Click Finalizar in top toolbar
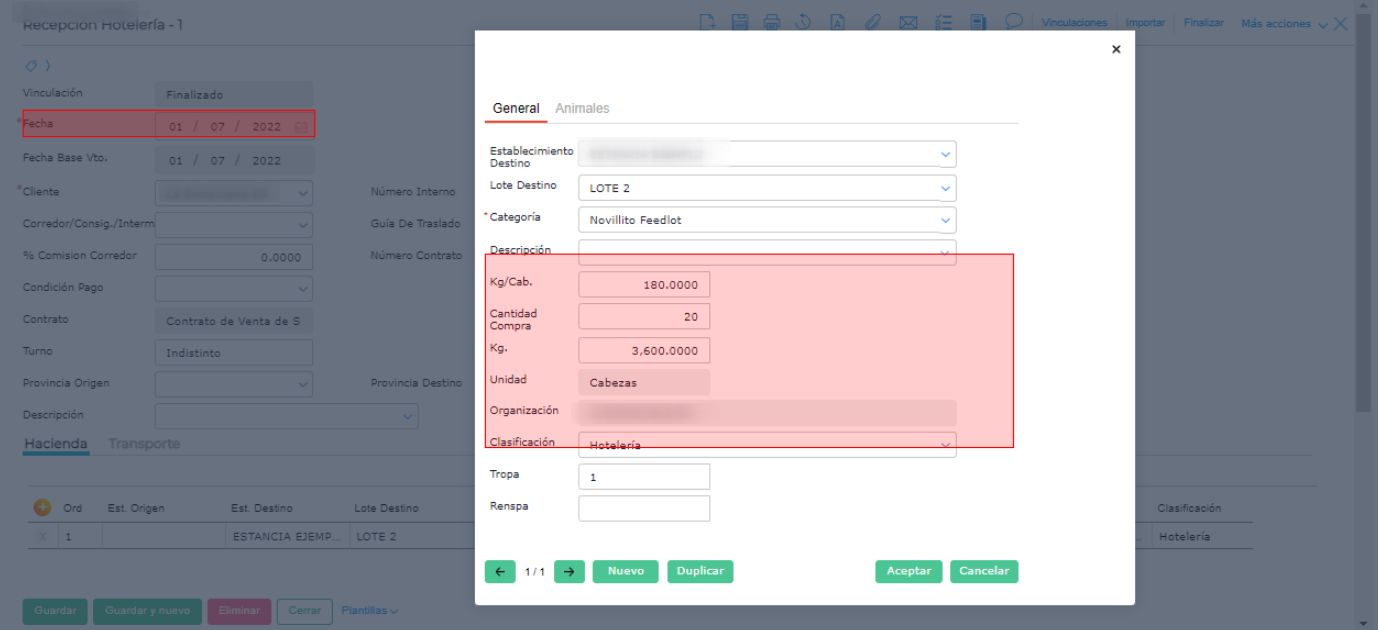 coord(1203,22)
